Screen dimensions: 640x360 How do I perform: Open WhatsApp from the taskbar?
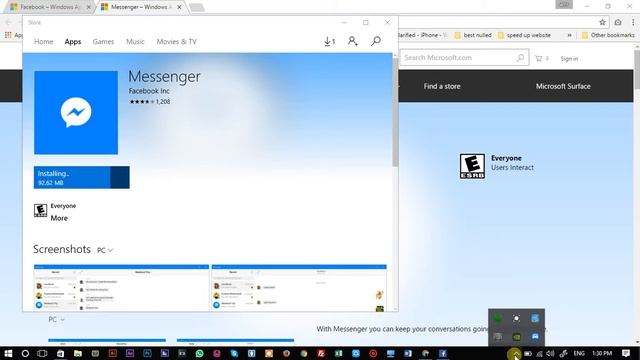pyautogui.click(x=199, y=353)
